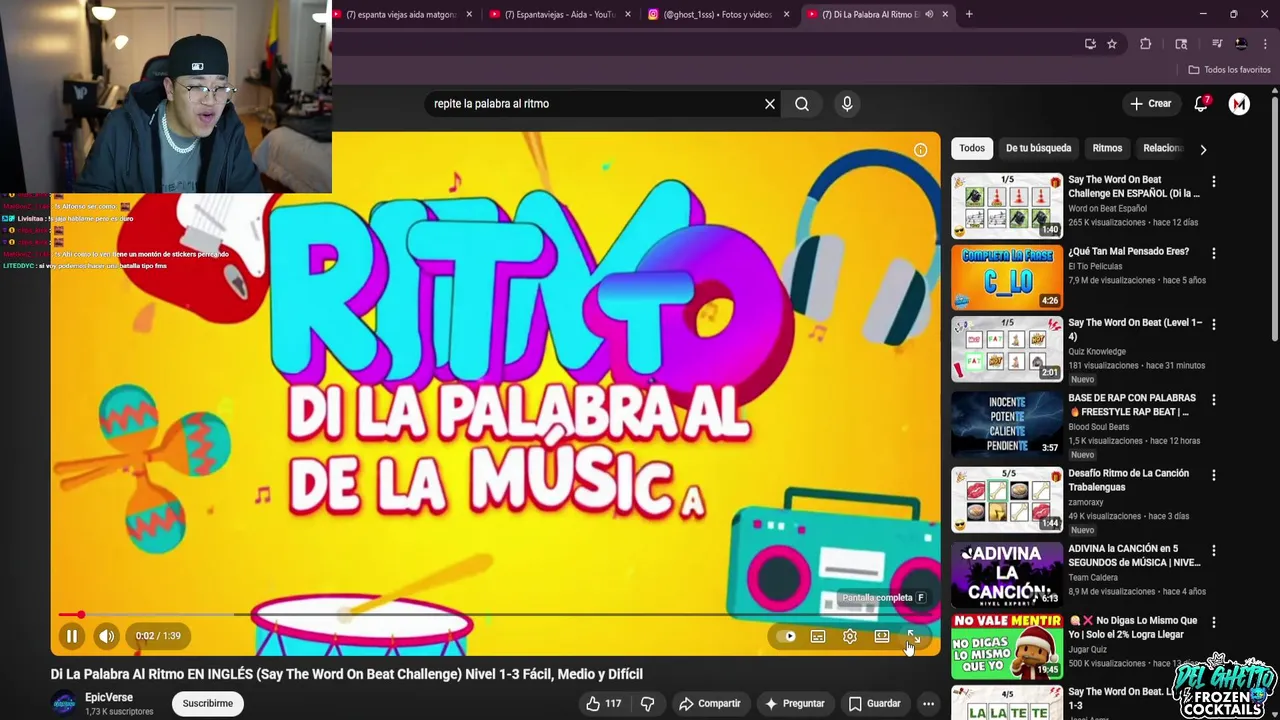Select the Relacionados filter chip
Image resolution: width=1280 pixels, height=720 pixels.
click(x=1161, y=148)
